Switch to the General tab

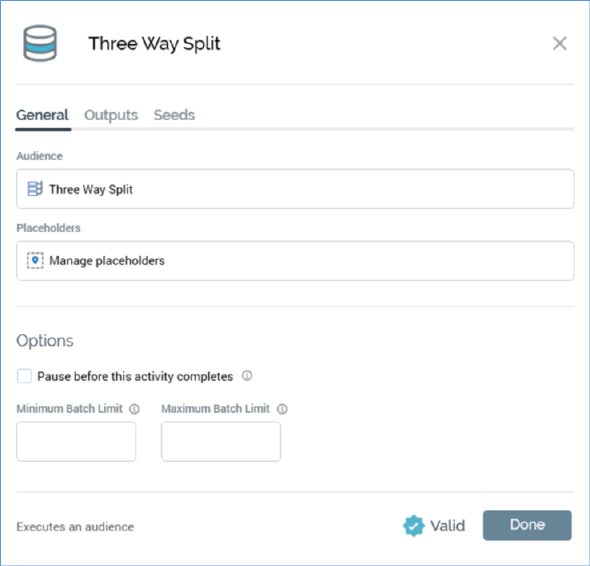[x=43, y=115]
